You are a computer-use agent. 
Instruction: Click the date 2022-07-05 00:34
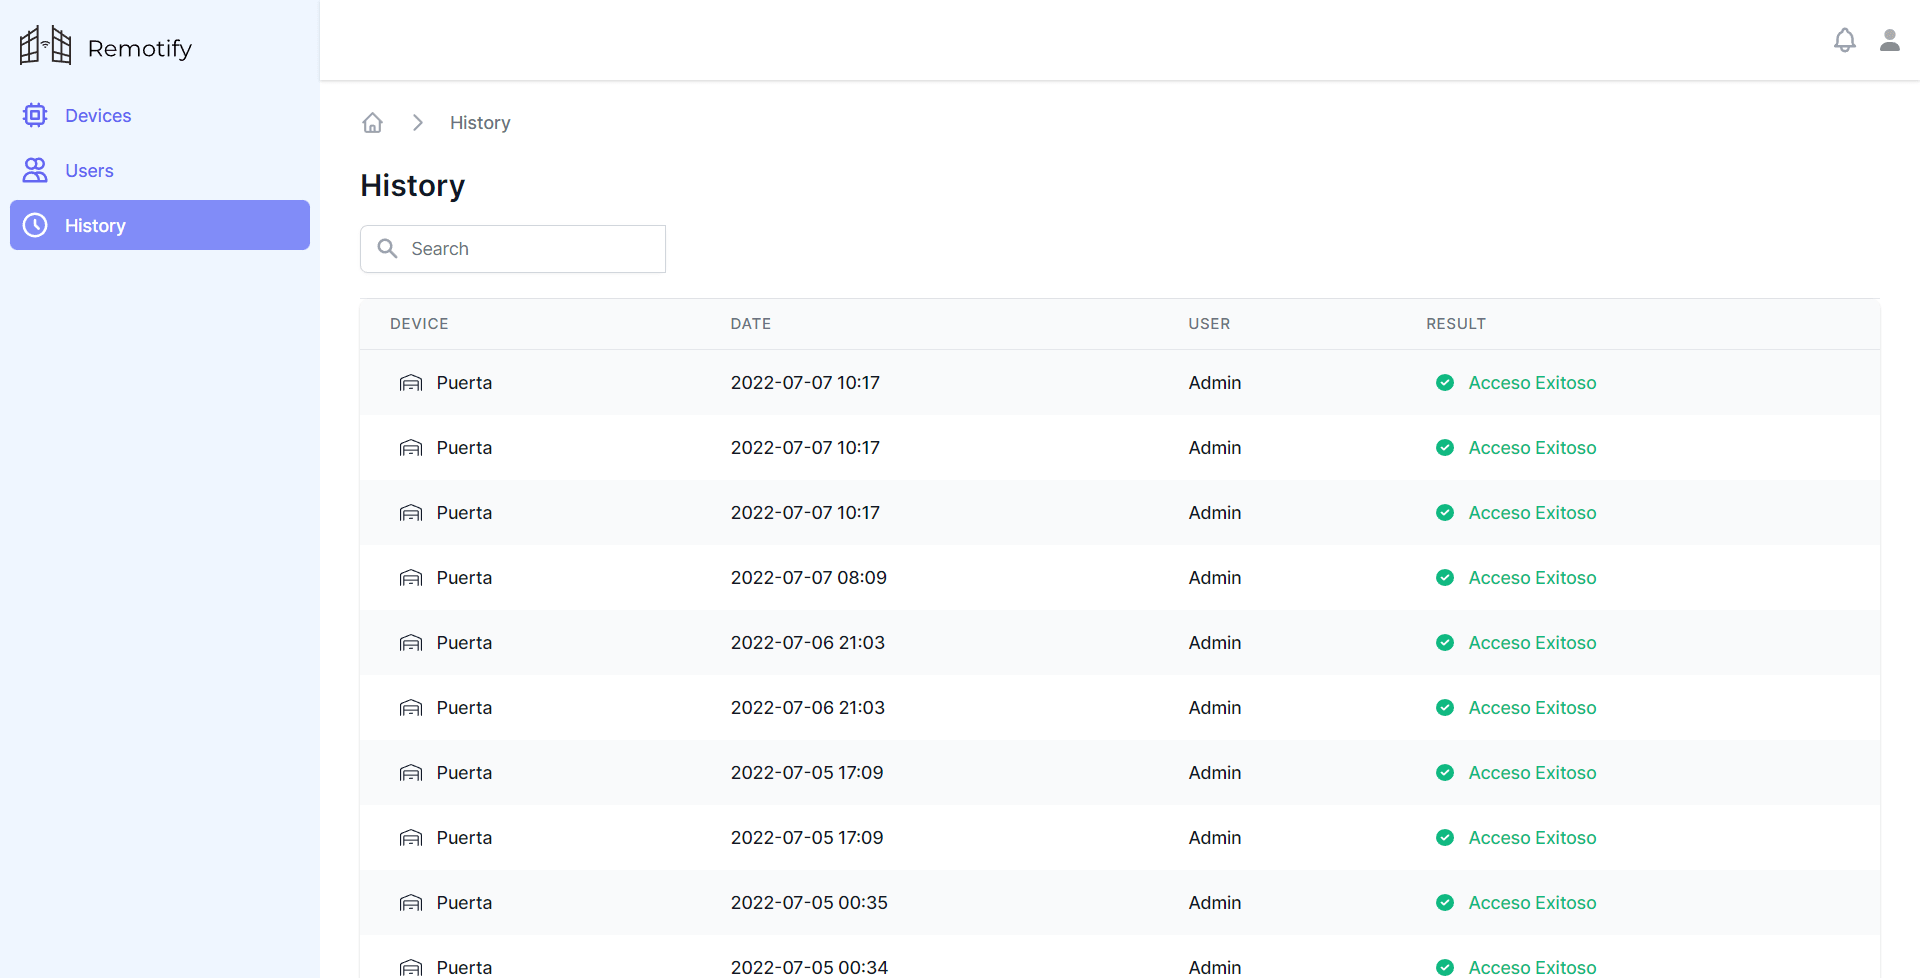tap(809, 967)
